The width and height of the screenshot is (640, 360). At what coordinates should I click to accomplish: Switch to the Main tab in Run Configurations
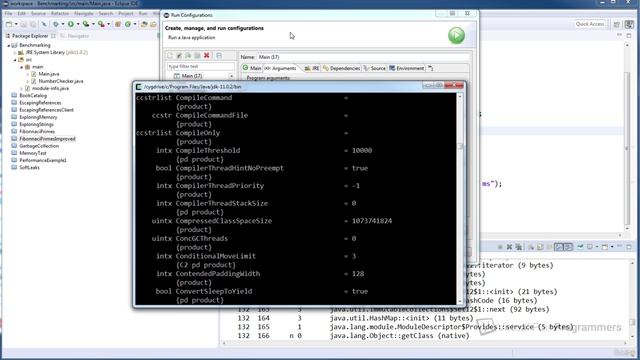coord(251,68)
